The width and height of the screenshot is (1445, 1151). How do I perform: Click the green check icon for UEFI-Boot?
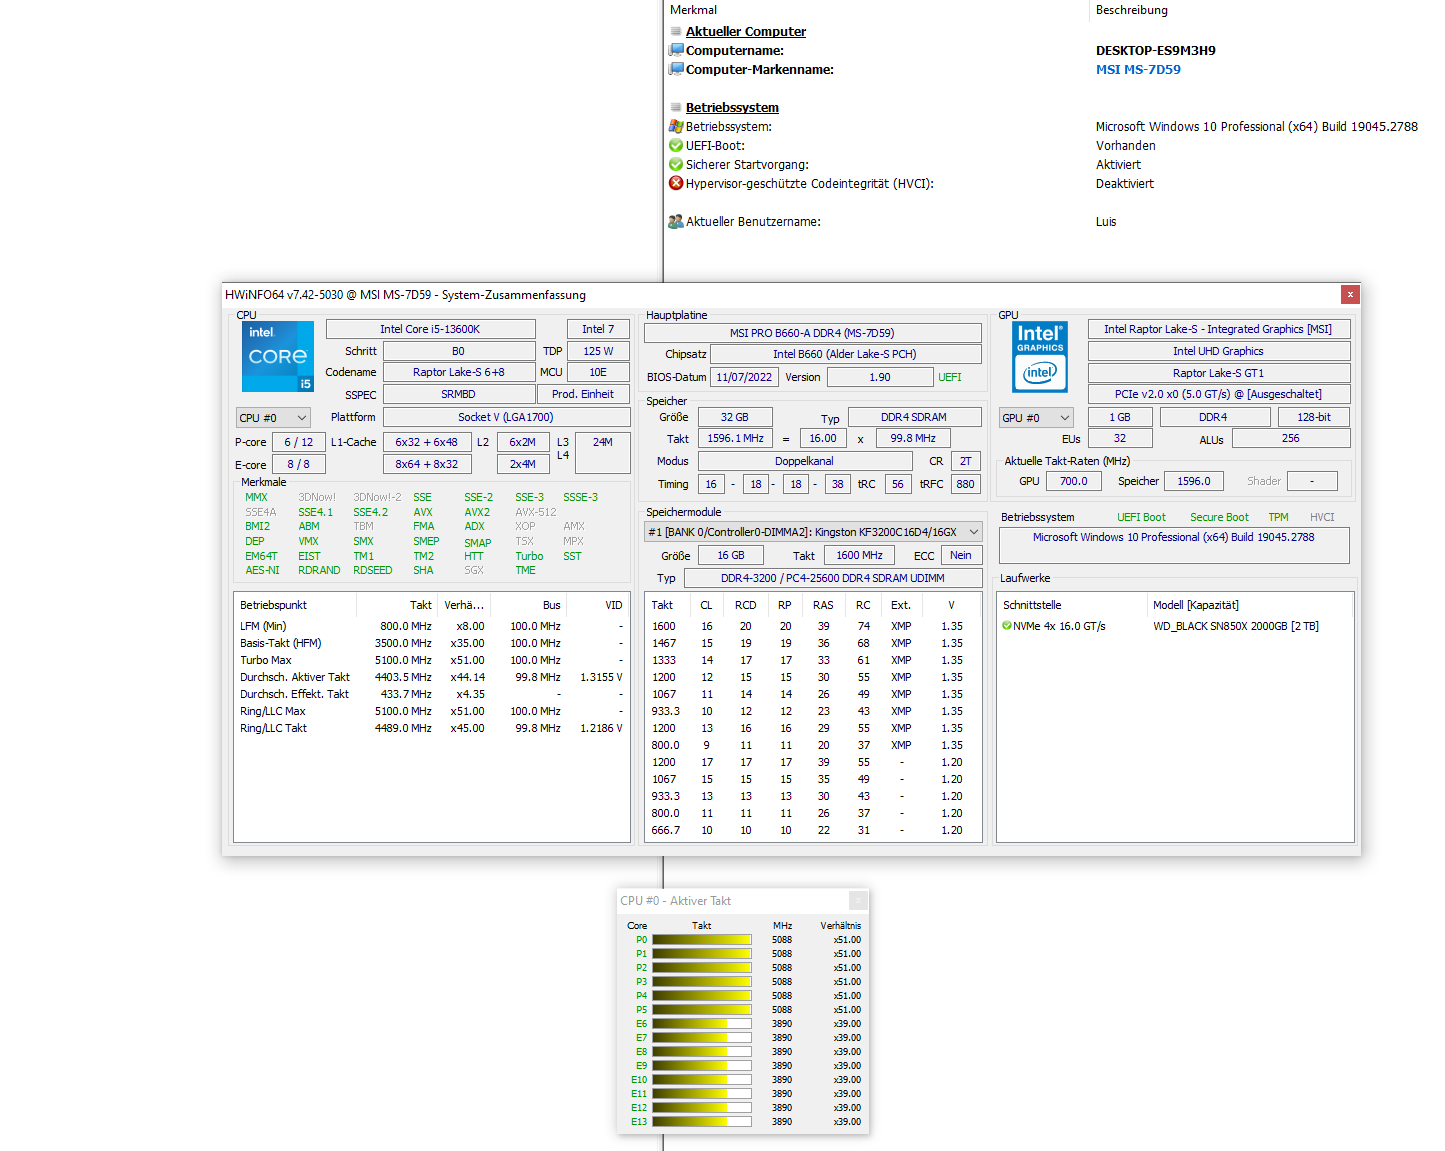tap(676, 145)
